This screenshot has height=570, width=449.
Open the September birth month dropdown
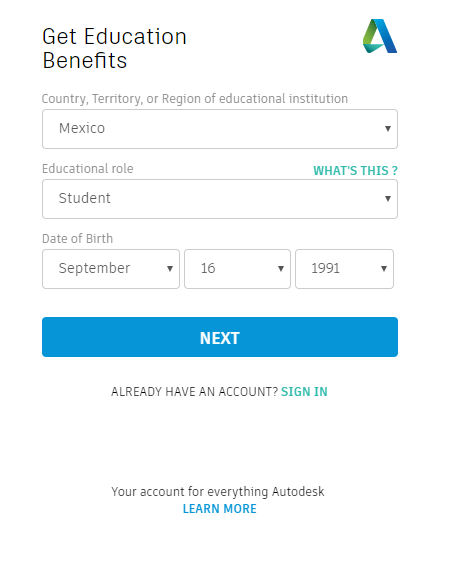[x=111, y=269]
